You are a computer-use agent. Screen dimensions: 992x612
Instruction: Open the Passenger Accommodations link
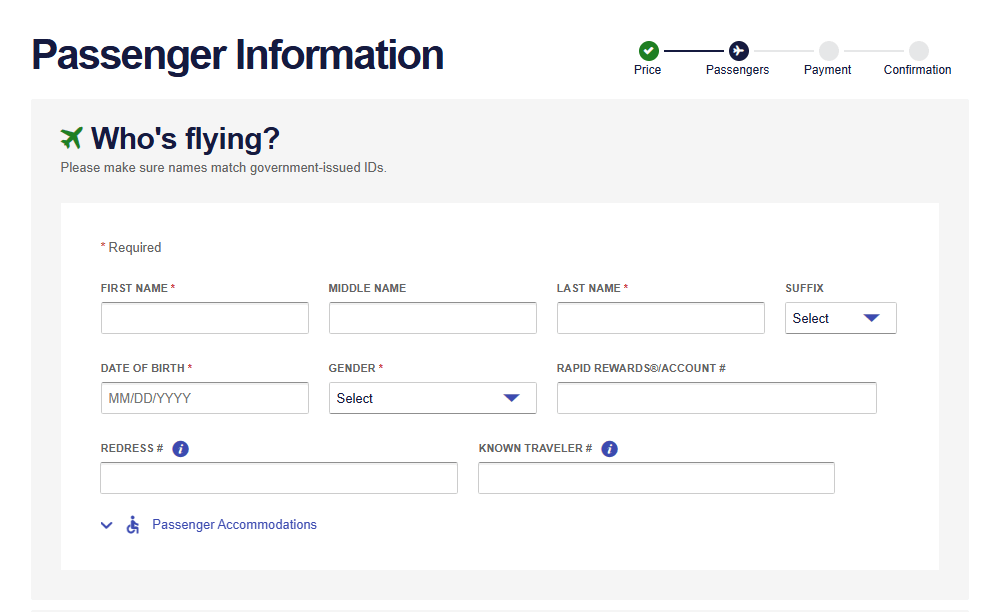234,525
